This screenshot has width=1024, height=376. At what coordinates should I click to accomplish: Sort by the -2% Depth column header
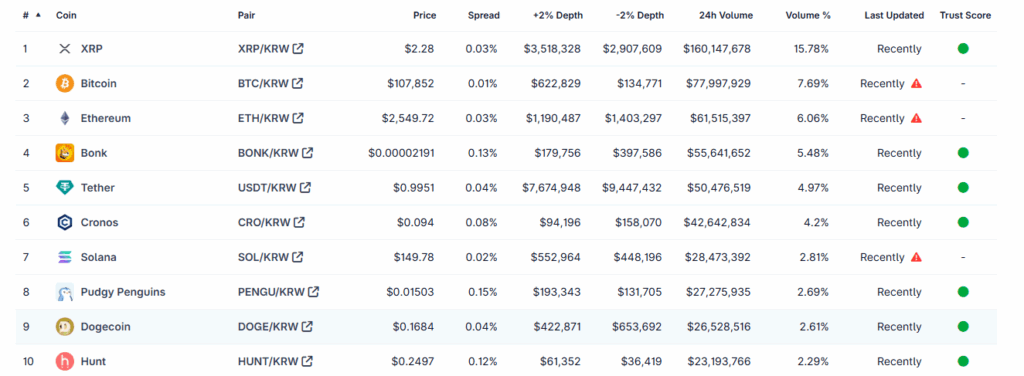pyautogui.click(x=640, y=15)
